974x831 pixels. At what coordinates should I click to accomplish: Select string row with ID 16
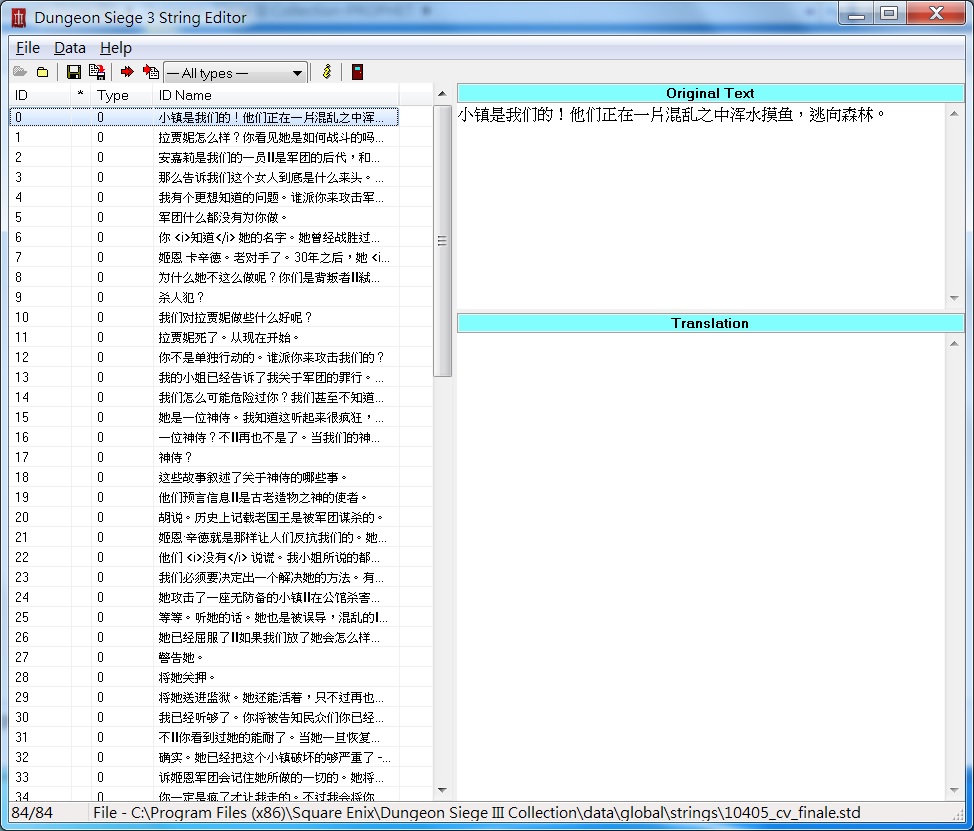204,437
